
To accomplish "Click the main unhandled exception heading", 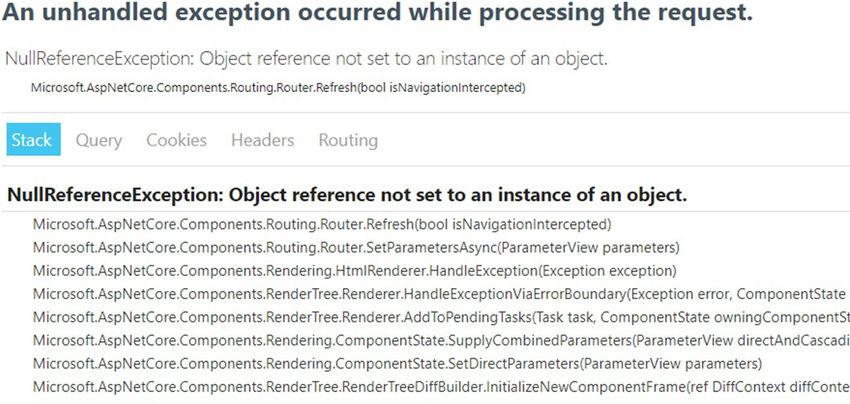I will 377,13.
